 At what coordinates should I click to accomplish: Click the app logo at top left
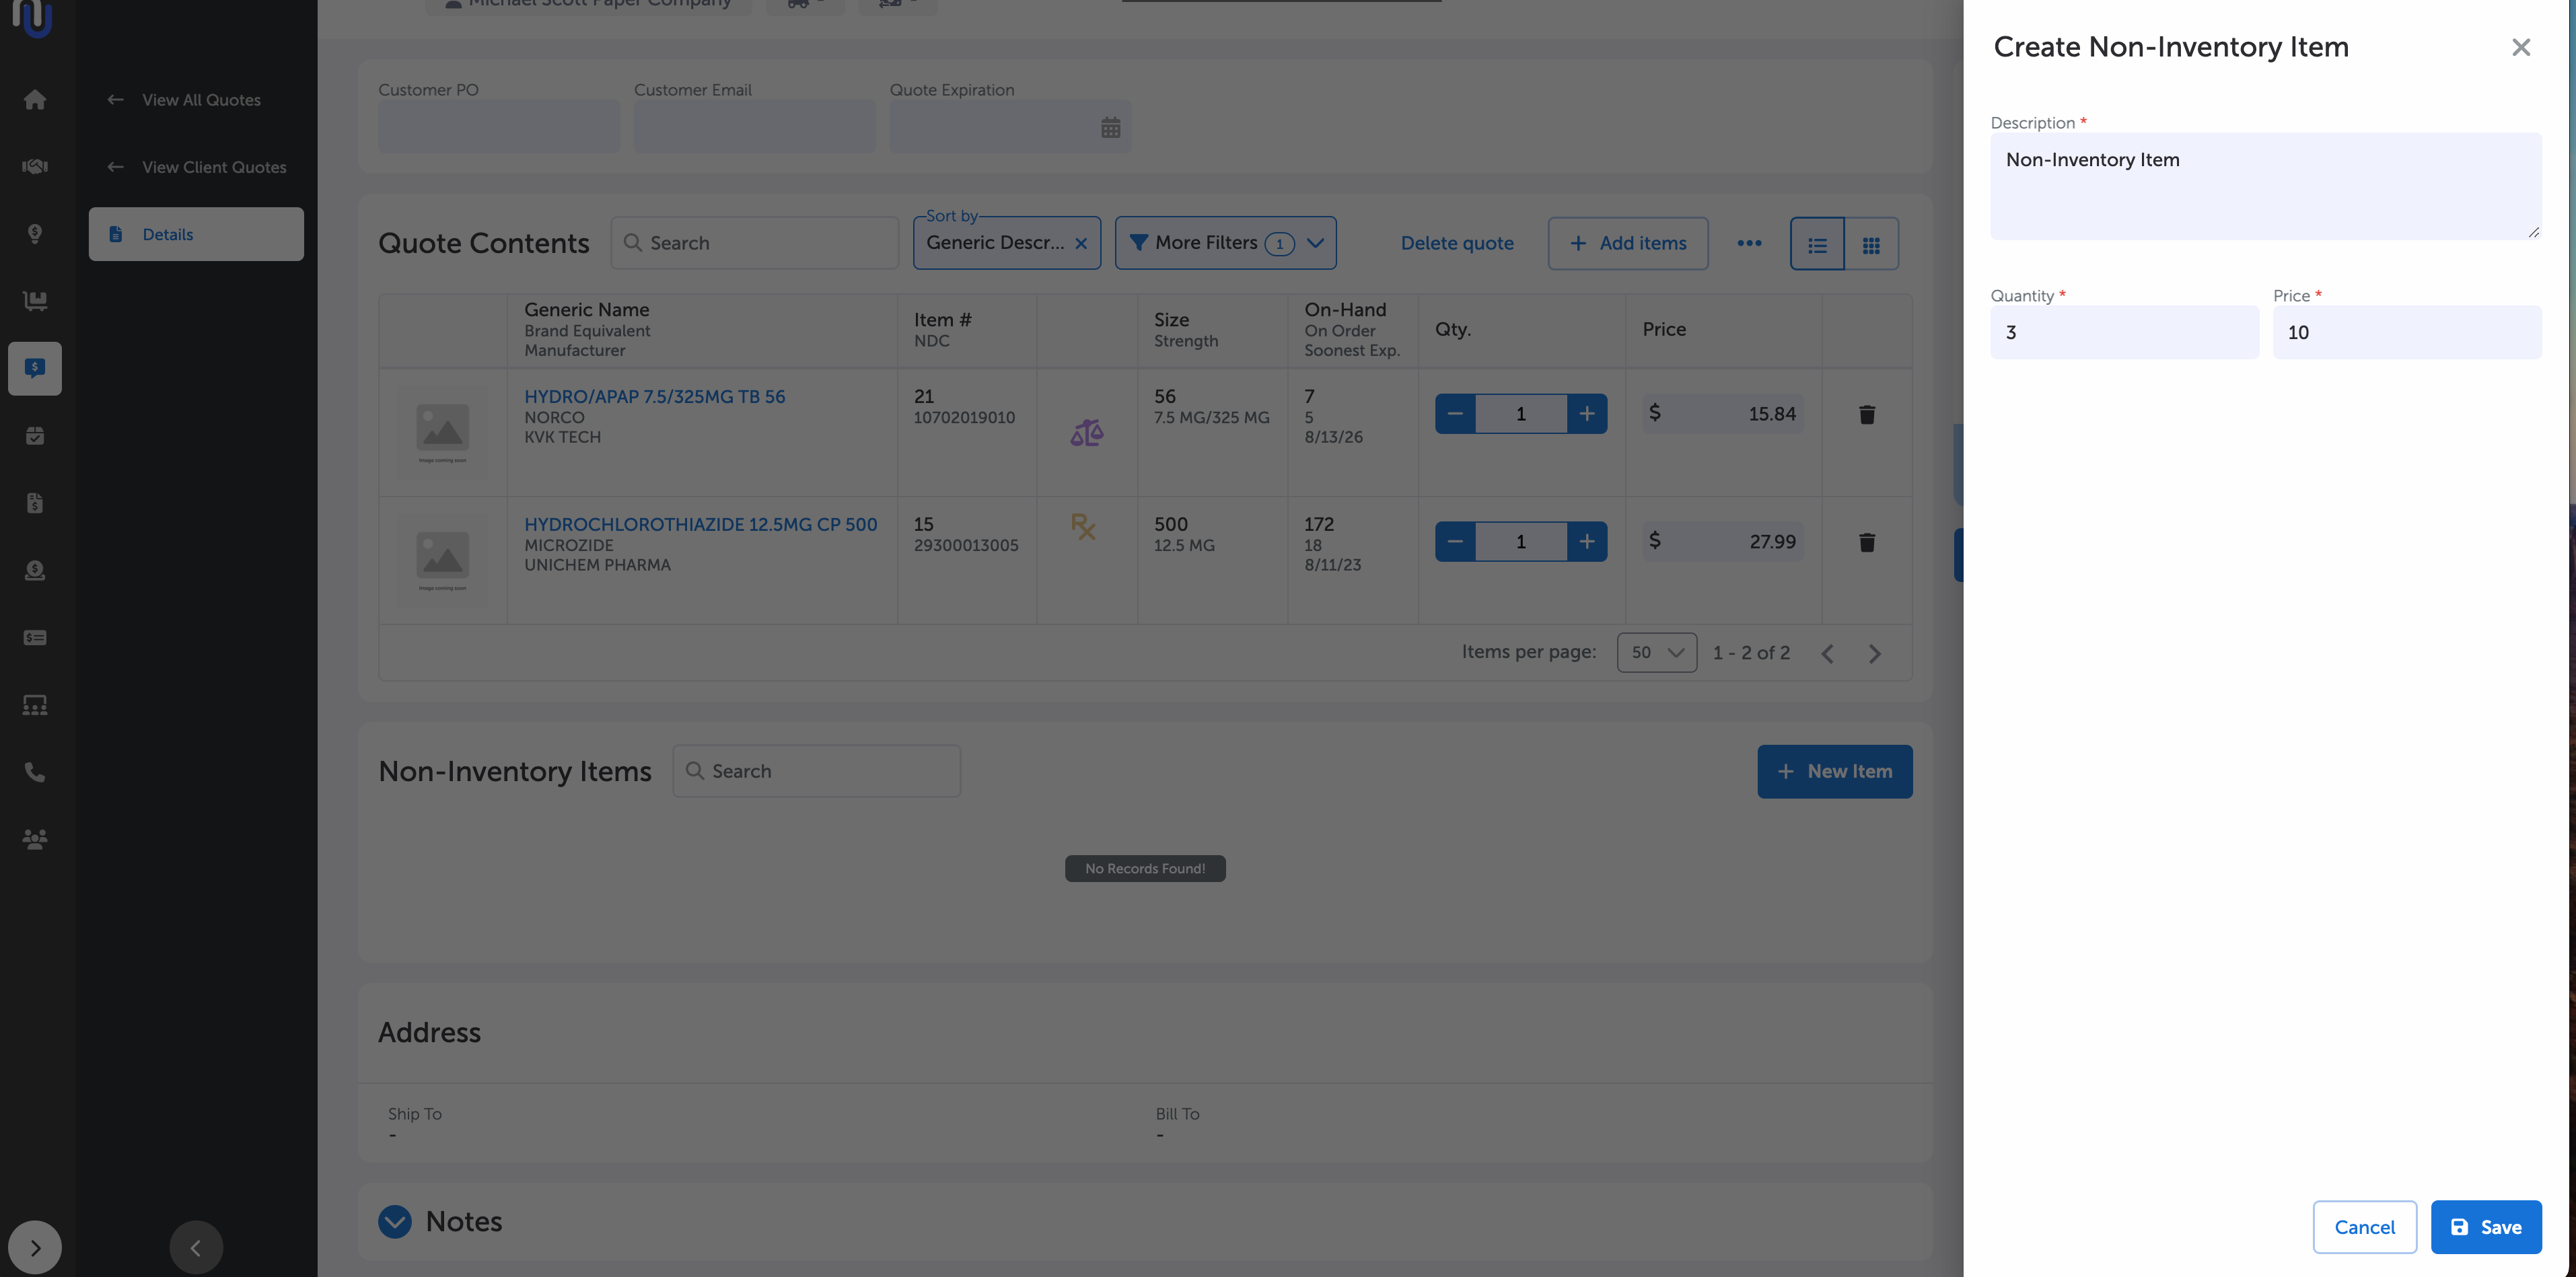[x=32, y=18]
